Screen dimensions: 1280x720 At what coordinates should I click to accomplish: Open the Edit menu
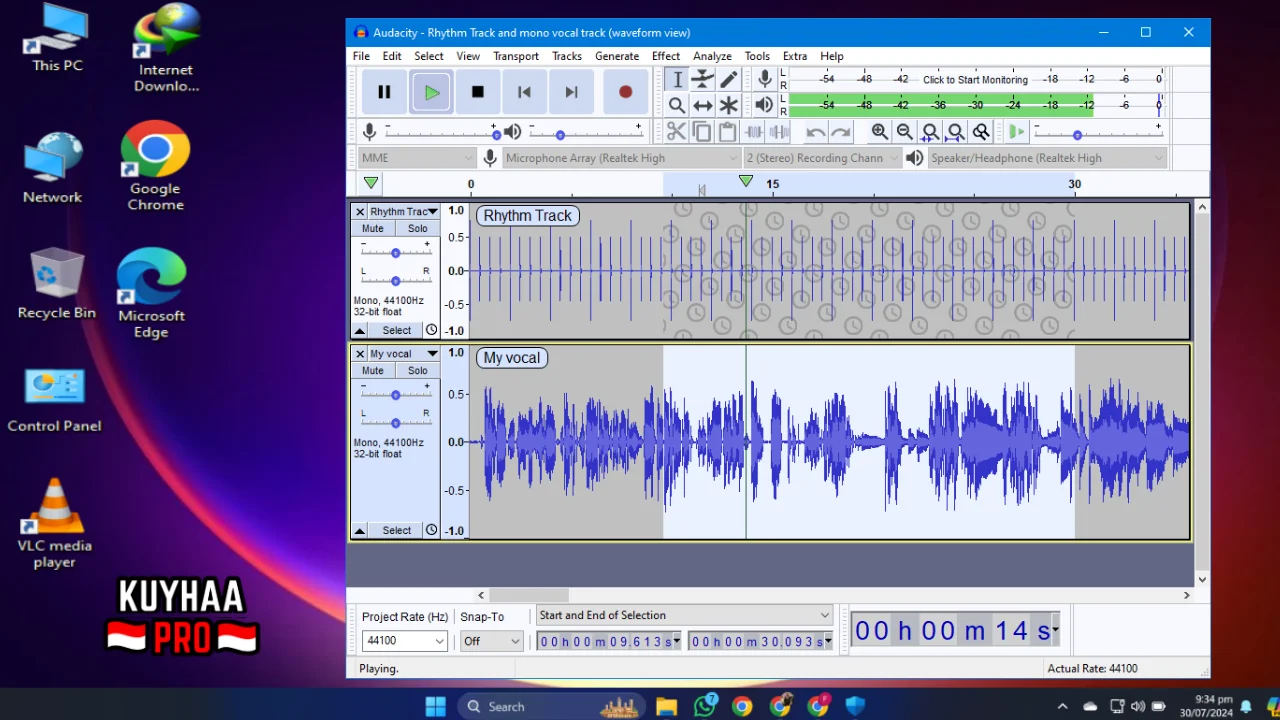pyautogui.click(x=392, y=56)
